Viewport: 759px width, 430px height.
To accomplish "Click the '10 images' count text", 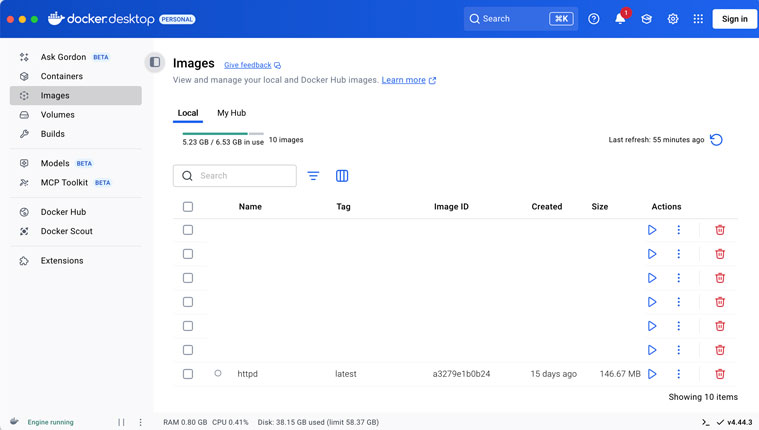I will pos(286,140).
